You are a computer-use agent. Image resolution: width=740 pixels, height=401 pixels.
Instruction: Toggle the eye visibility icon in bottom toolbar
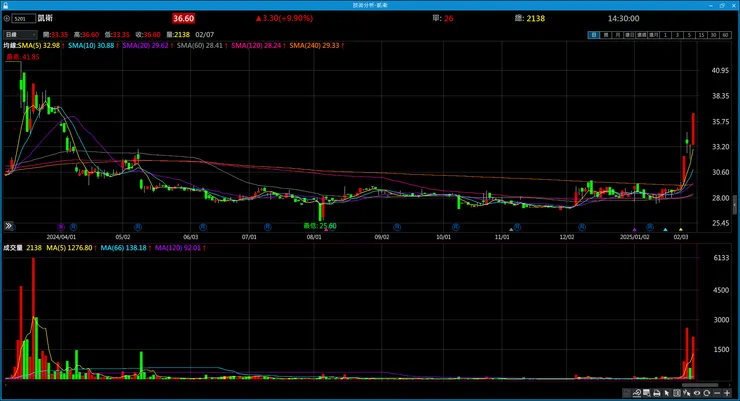[697, 393]
